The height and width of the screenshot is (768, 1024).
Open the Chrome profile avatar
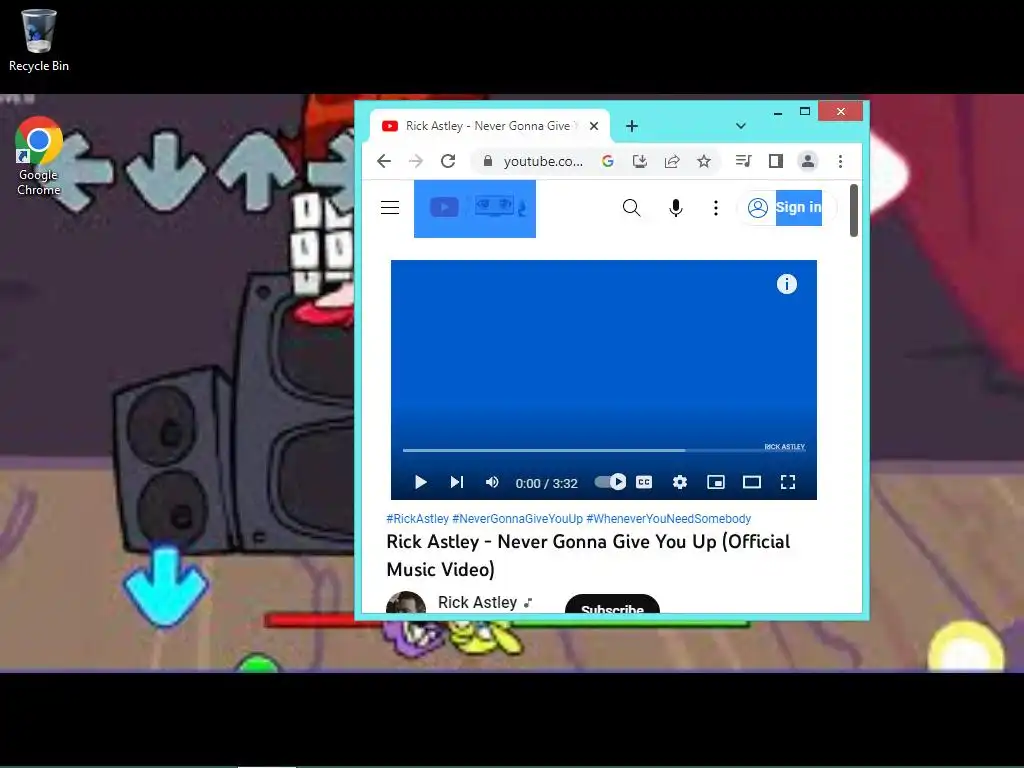coord(808,161)
